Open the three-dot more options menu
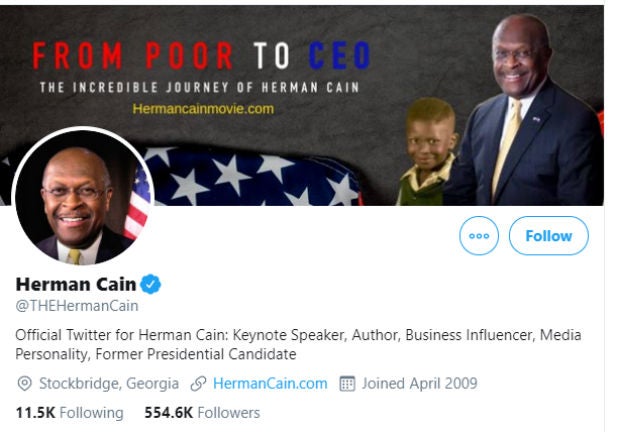Screen dimensions: 618x432 478,236
